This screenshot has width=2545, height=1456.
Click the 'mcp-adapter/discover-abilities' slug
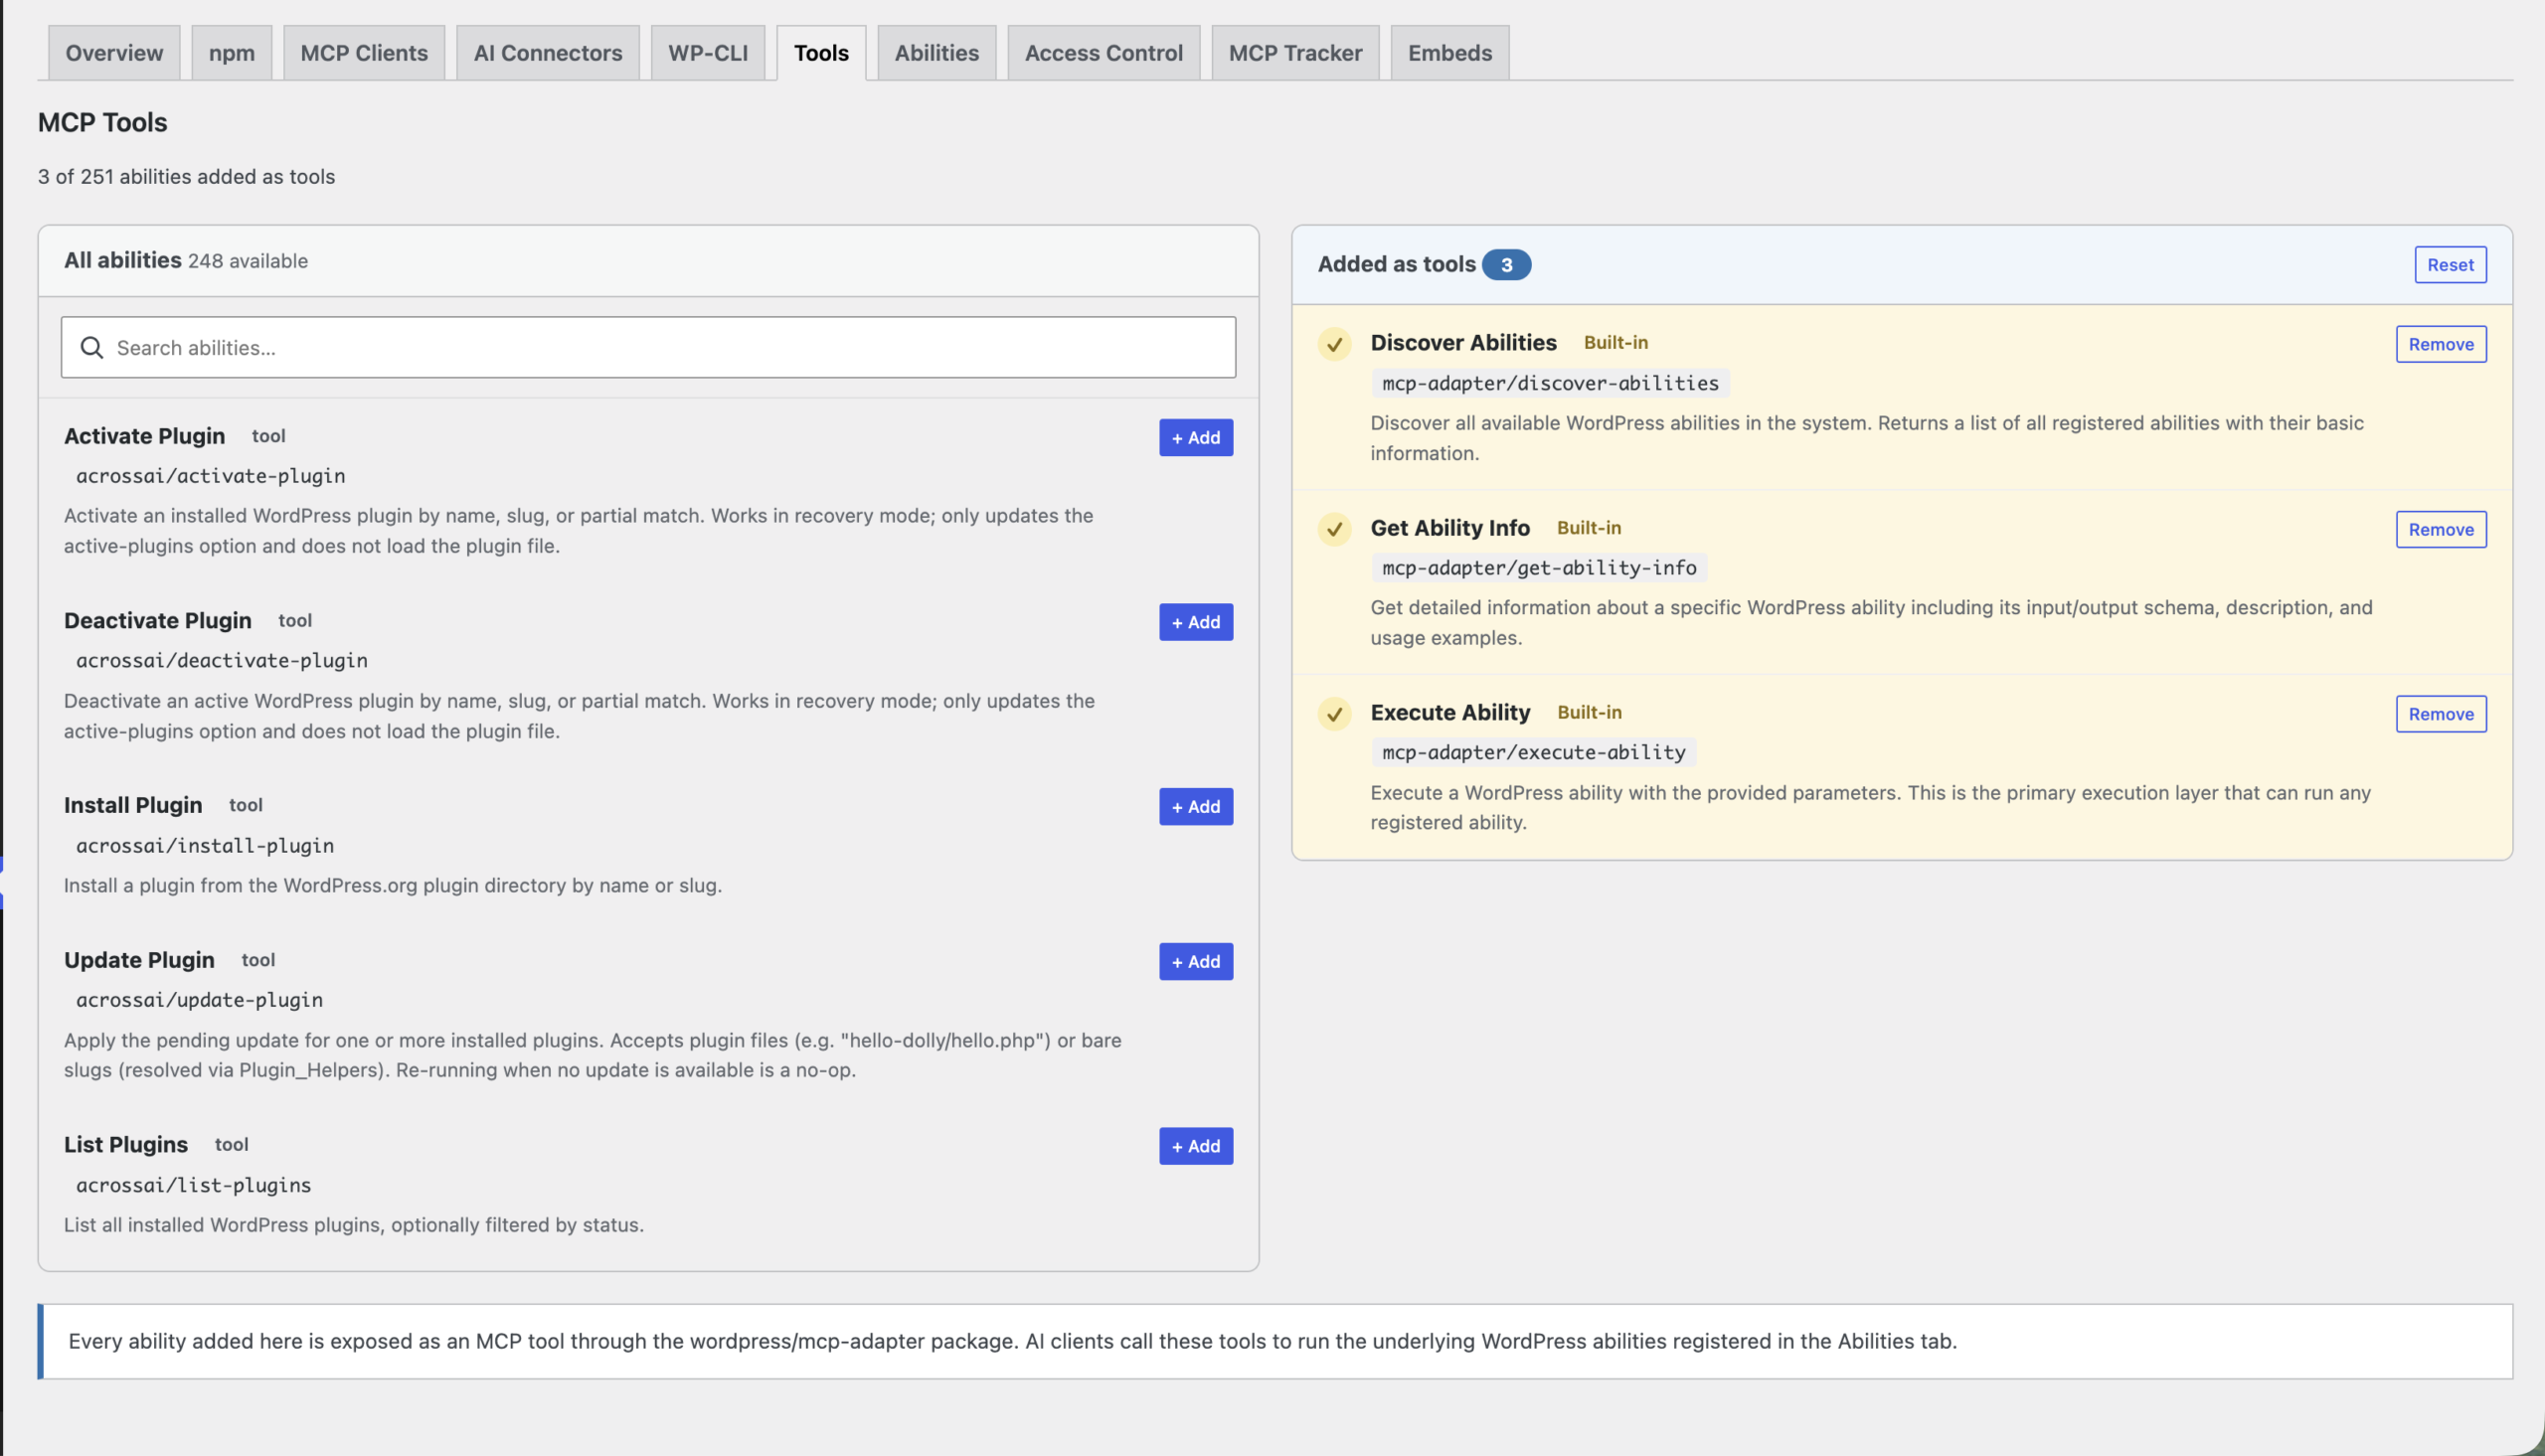coord(1550,383)
